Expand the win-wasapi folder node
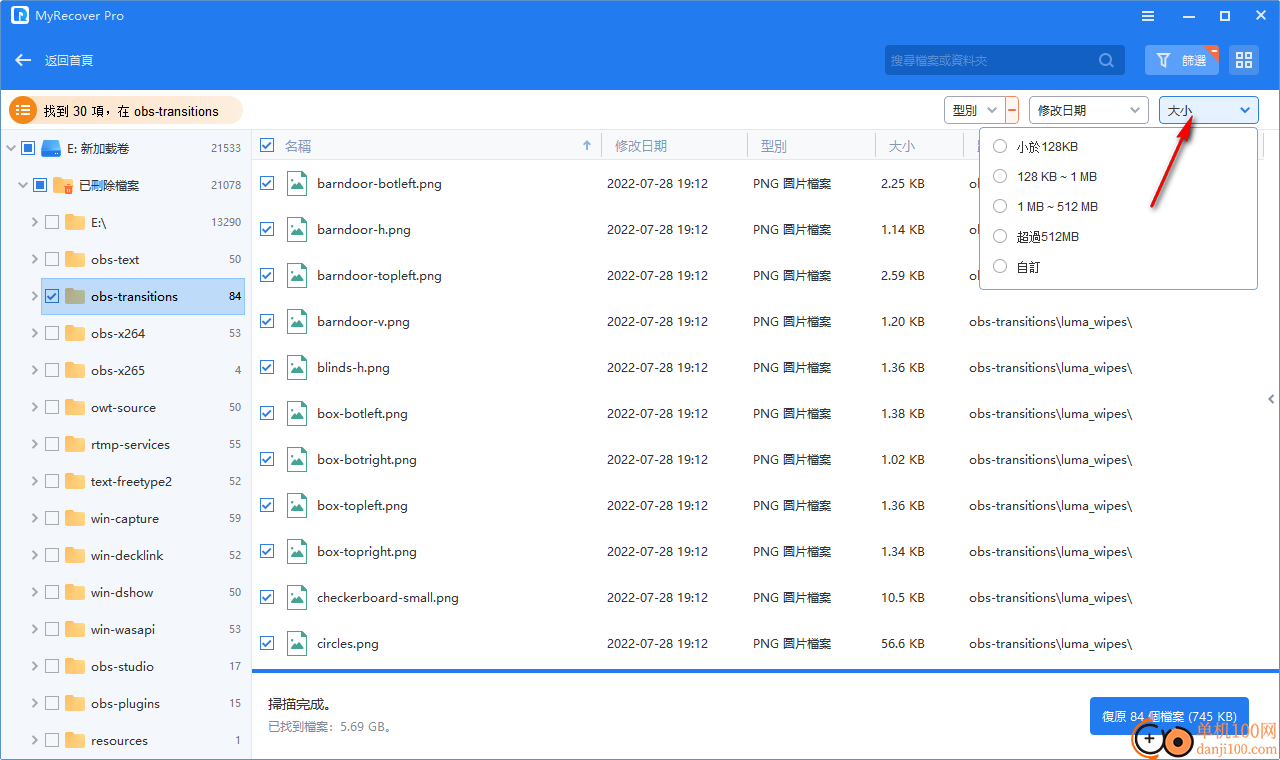Image resolution: width=1280 pixels, height=760 pixels. pyautogui.click(x=35, y=629)
